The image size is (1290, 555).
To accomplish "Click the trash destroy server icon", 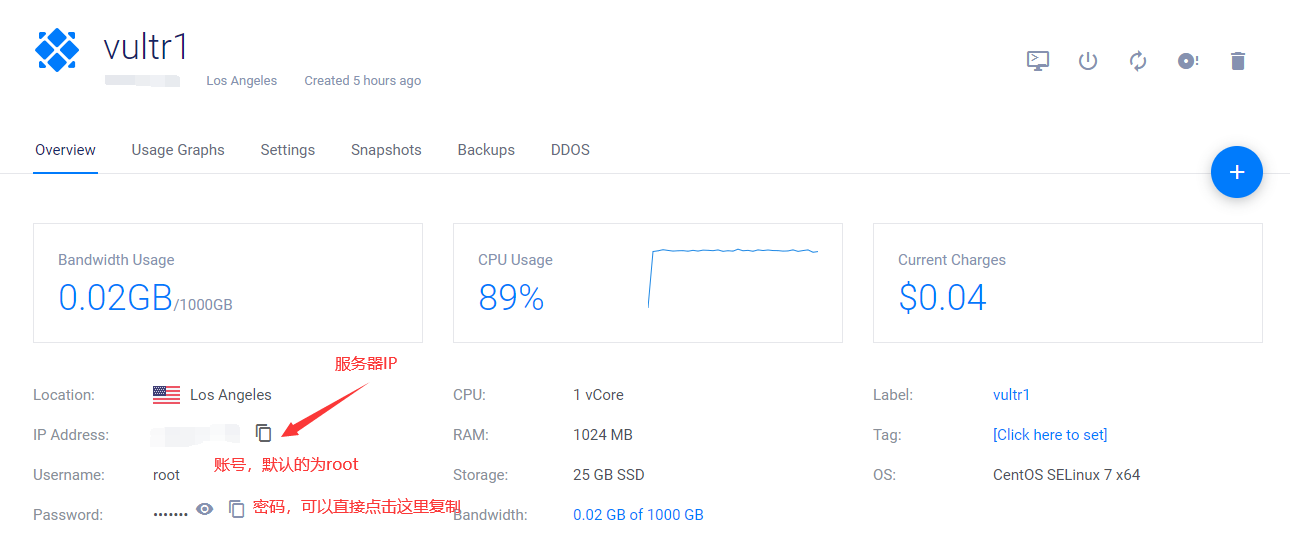I will point(1238,61).
